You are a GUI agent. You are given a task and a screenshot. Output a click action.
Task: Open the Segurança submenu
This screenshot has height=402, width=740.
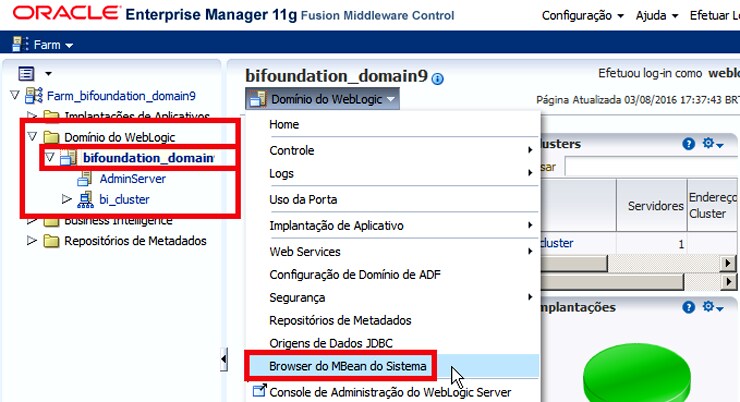pyautogui.click(x=393, y=298)
